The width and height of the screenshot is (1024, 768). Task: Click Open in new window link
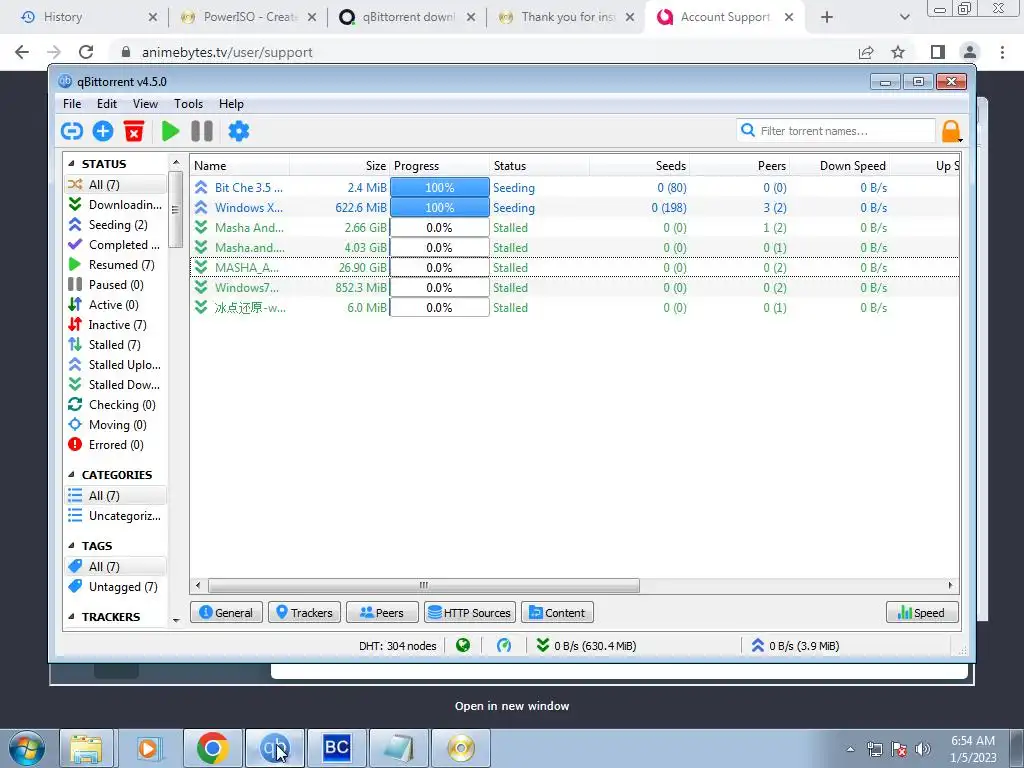coord(512,706)
